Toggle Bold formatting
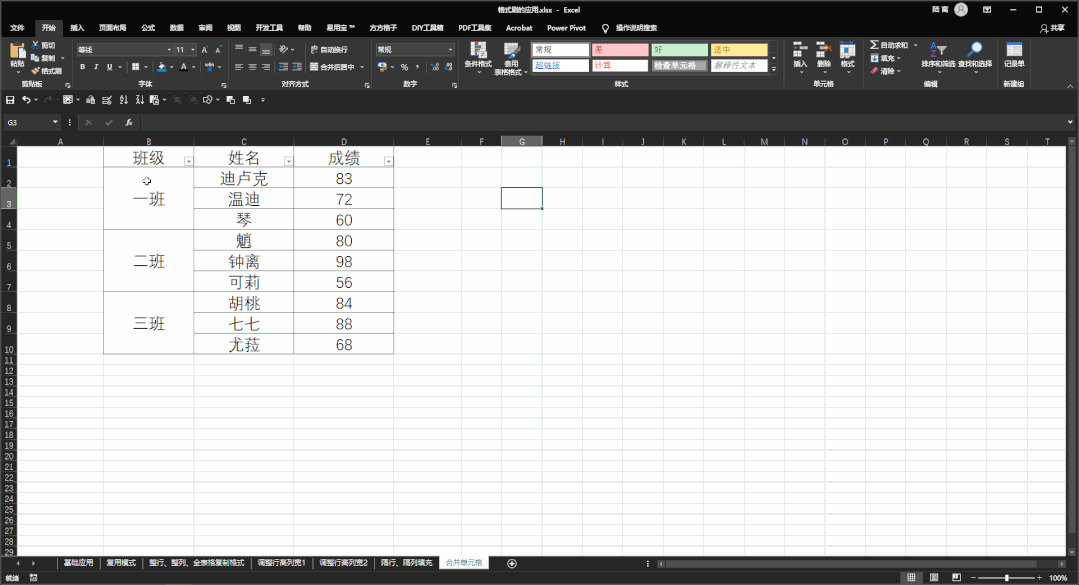The width and height of the screenshot is (1079, 585). [83, 67]
